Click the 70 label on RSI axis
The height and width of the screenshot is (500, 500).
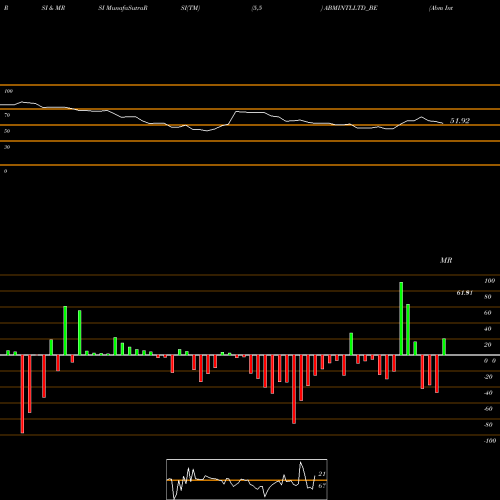[7, 115]
